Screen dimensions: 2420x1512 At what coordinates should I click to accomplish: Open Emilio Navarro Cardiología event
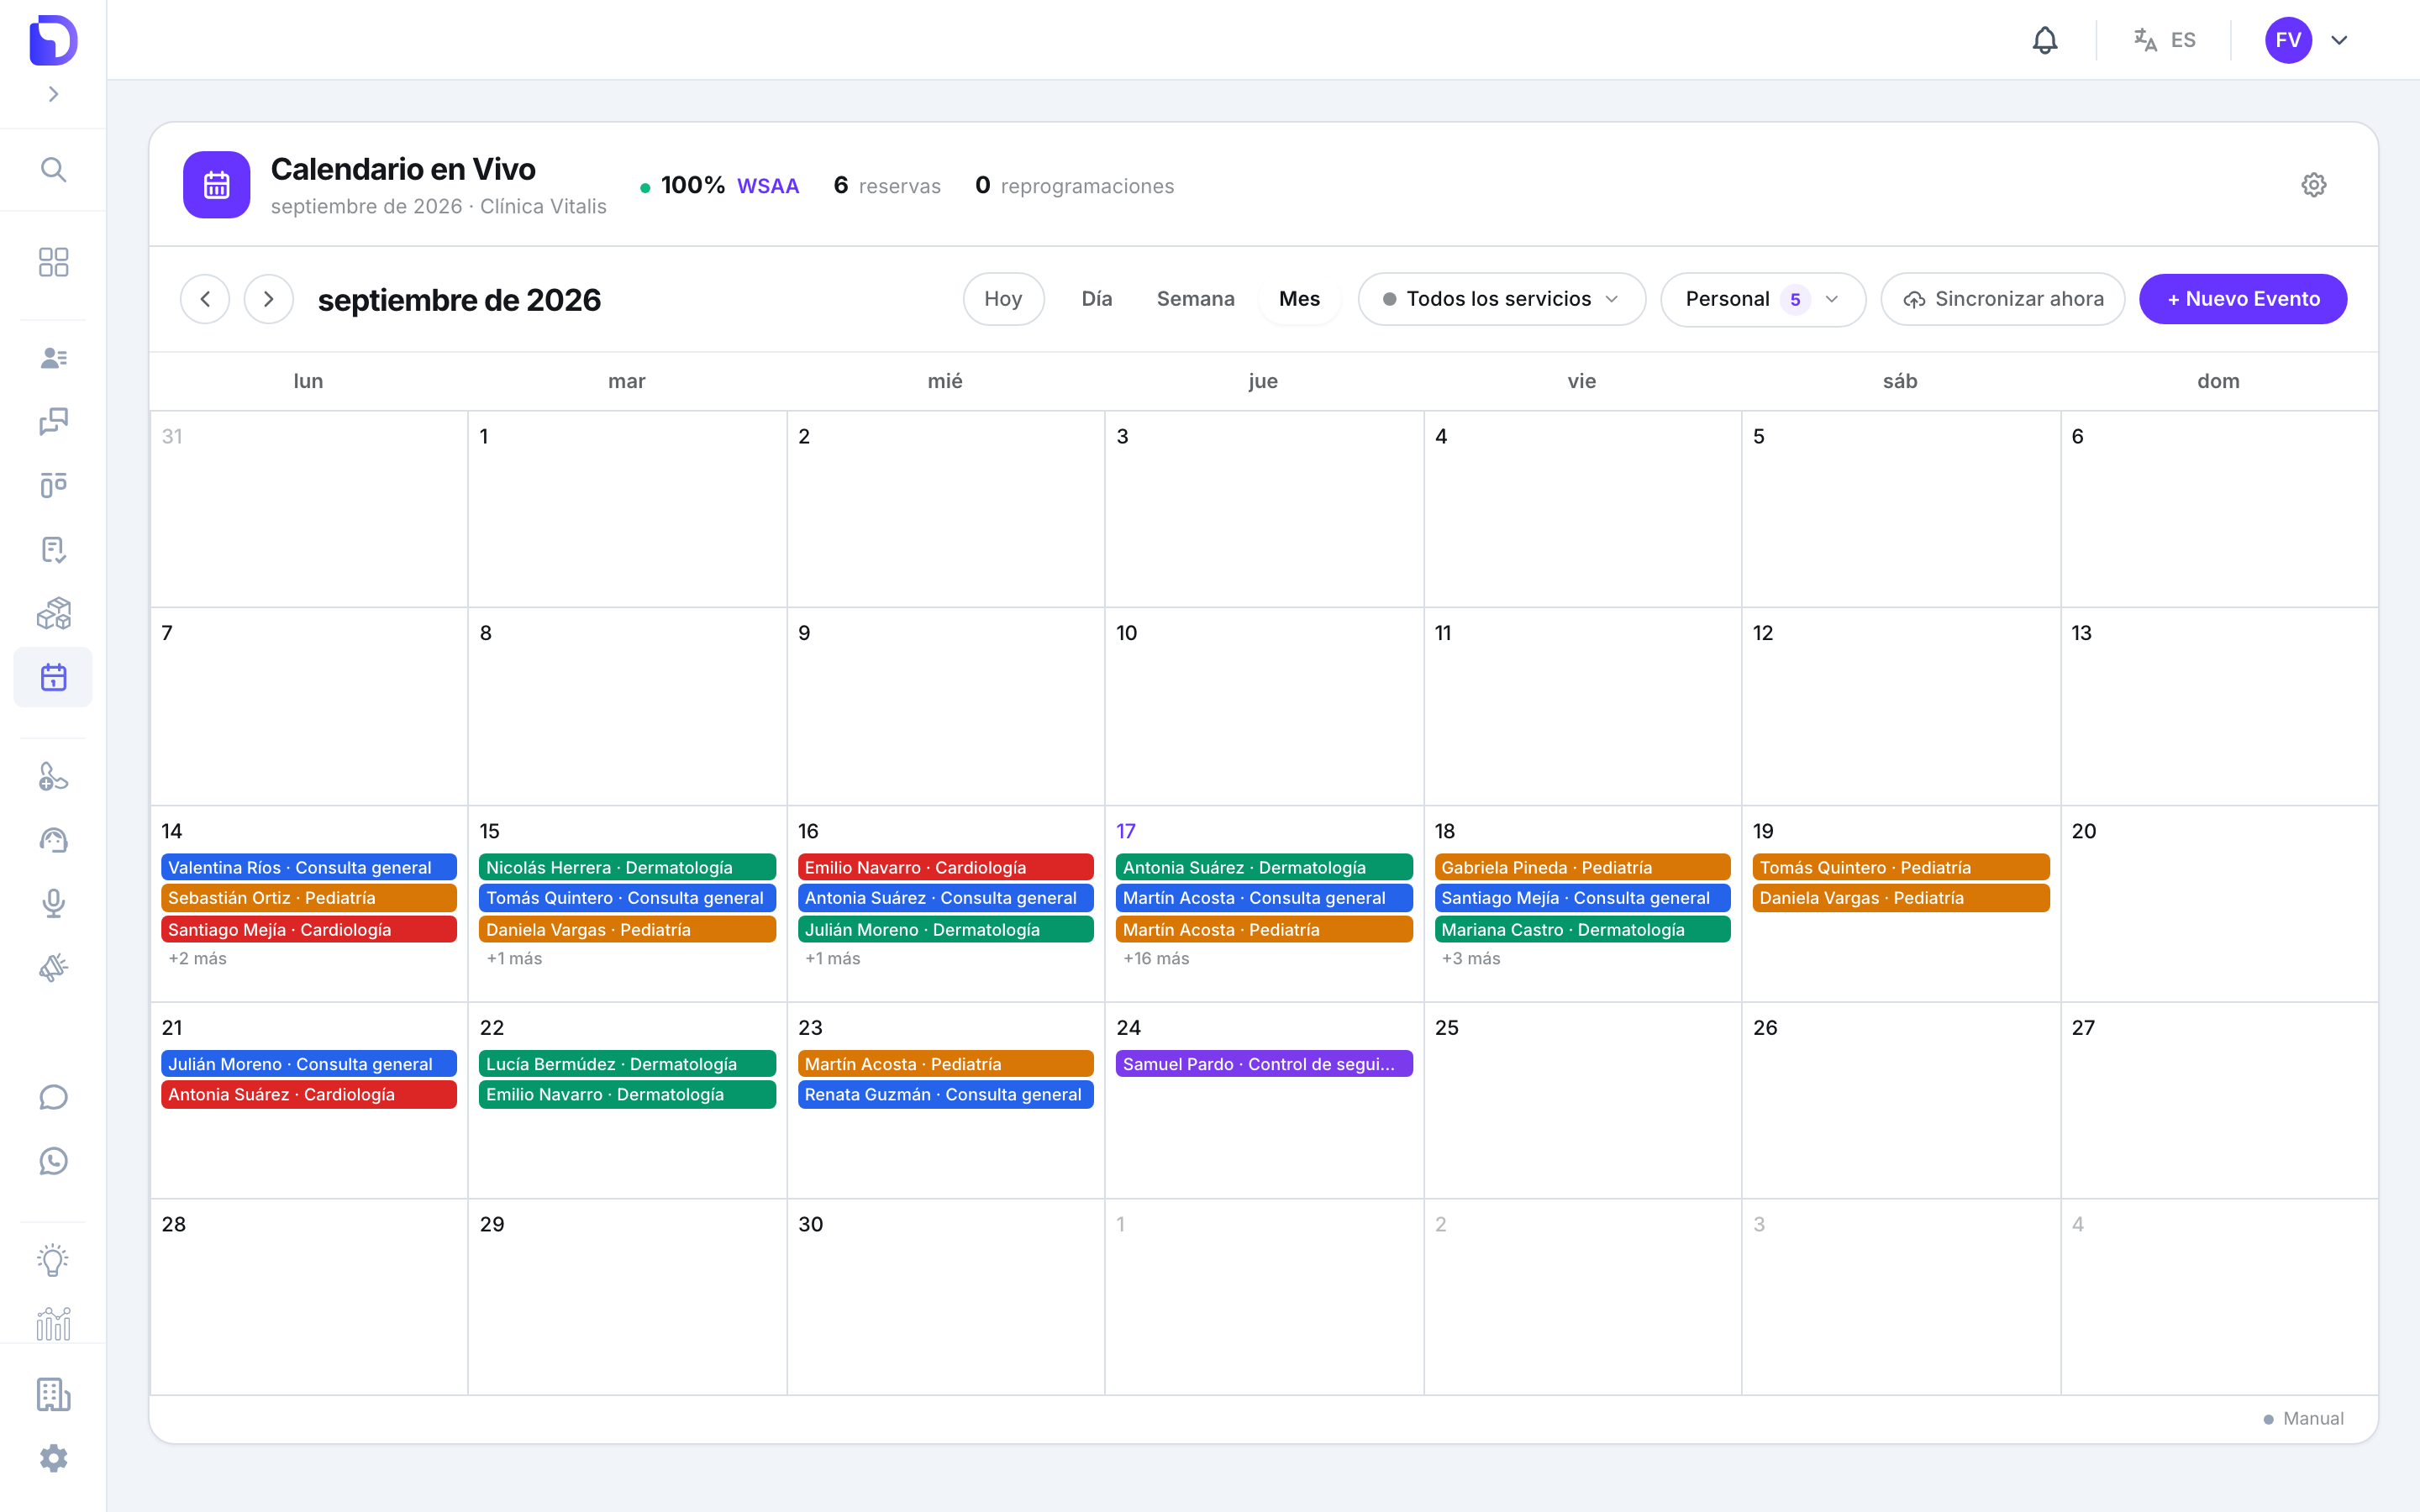click(x=945, y=867)
